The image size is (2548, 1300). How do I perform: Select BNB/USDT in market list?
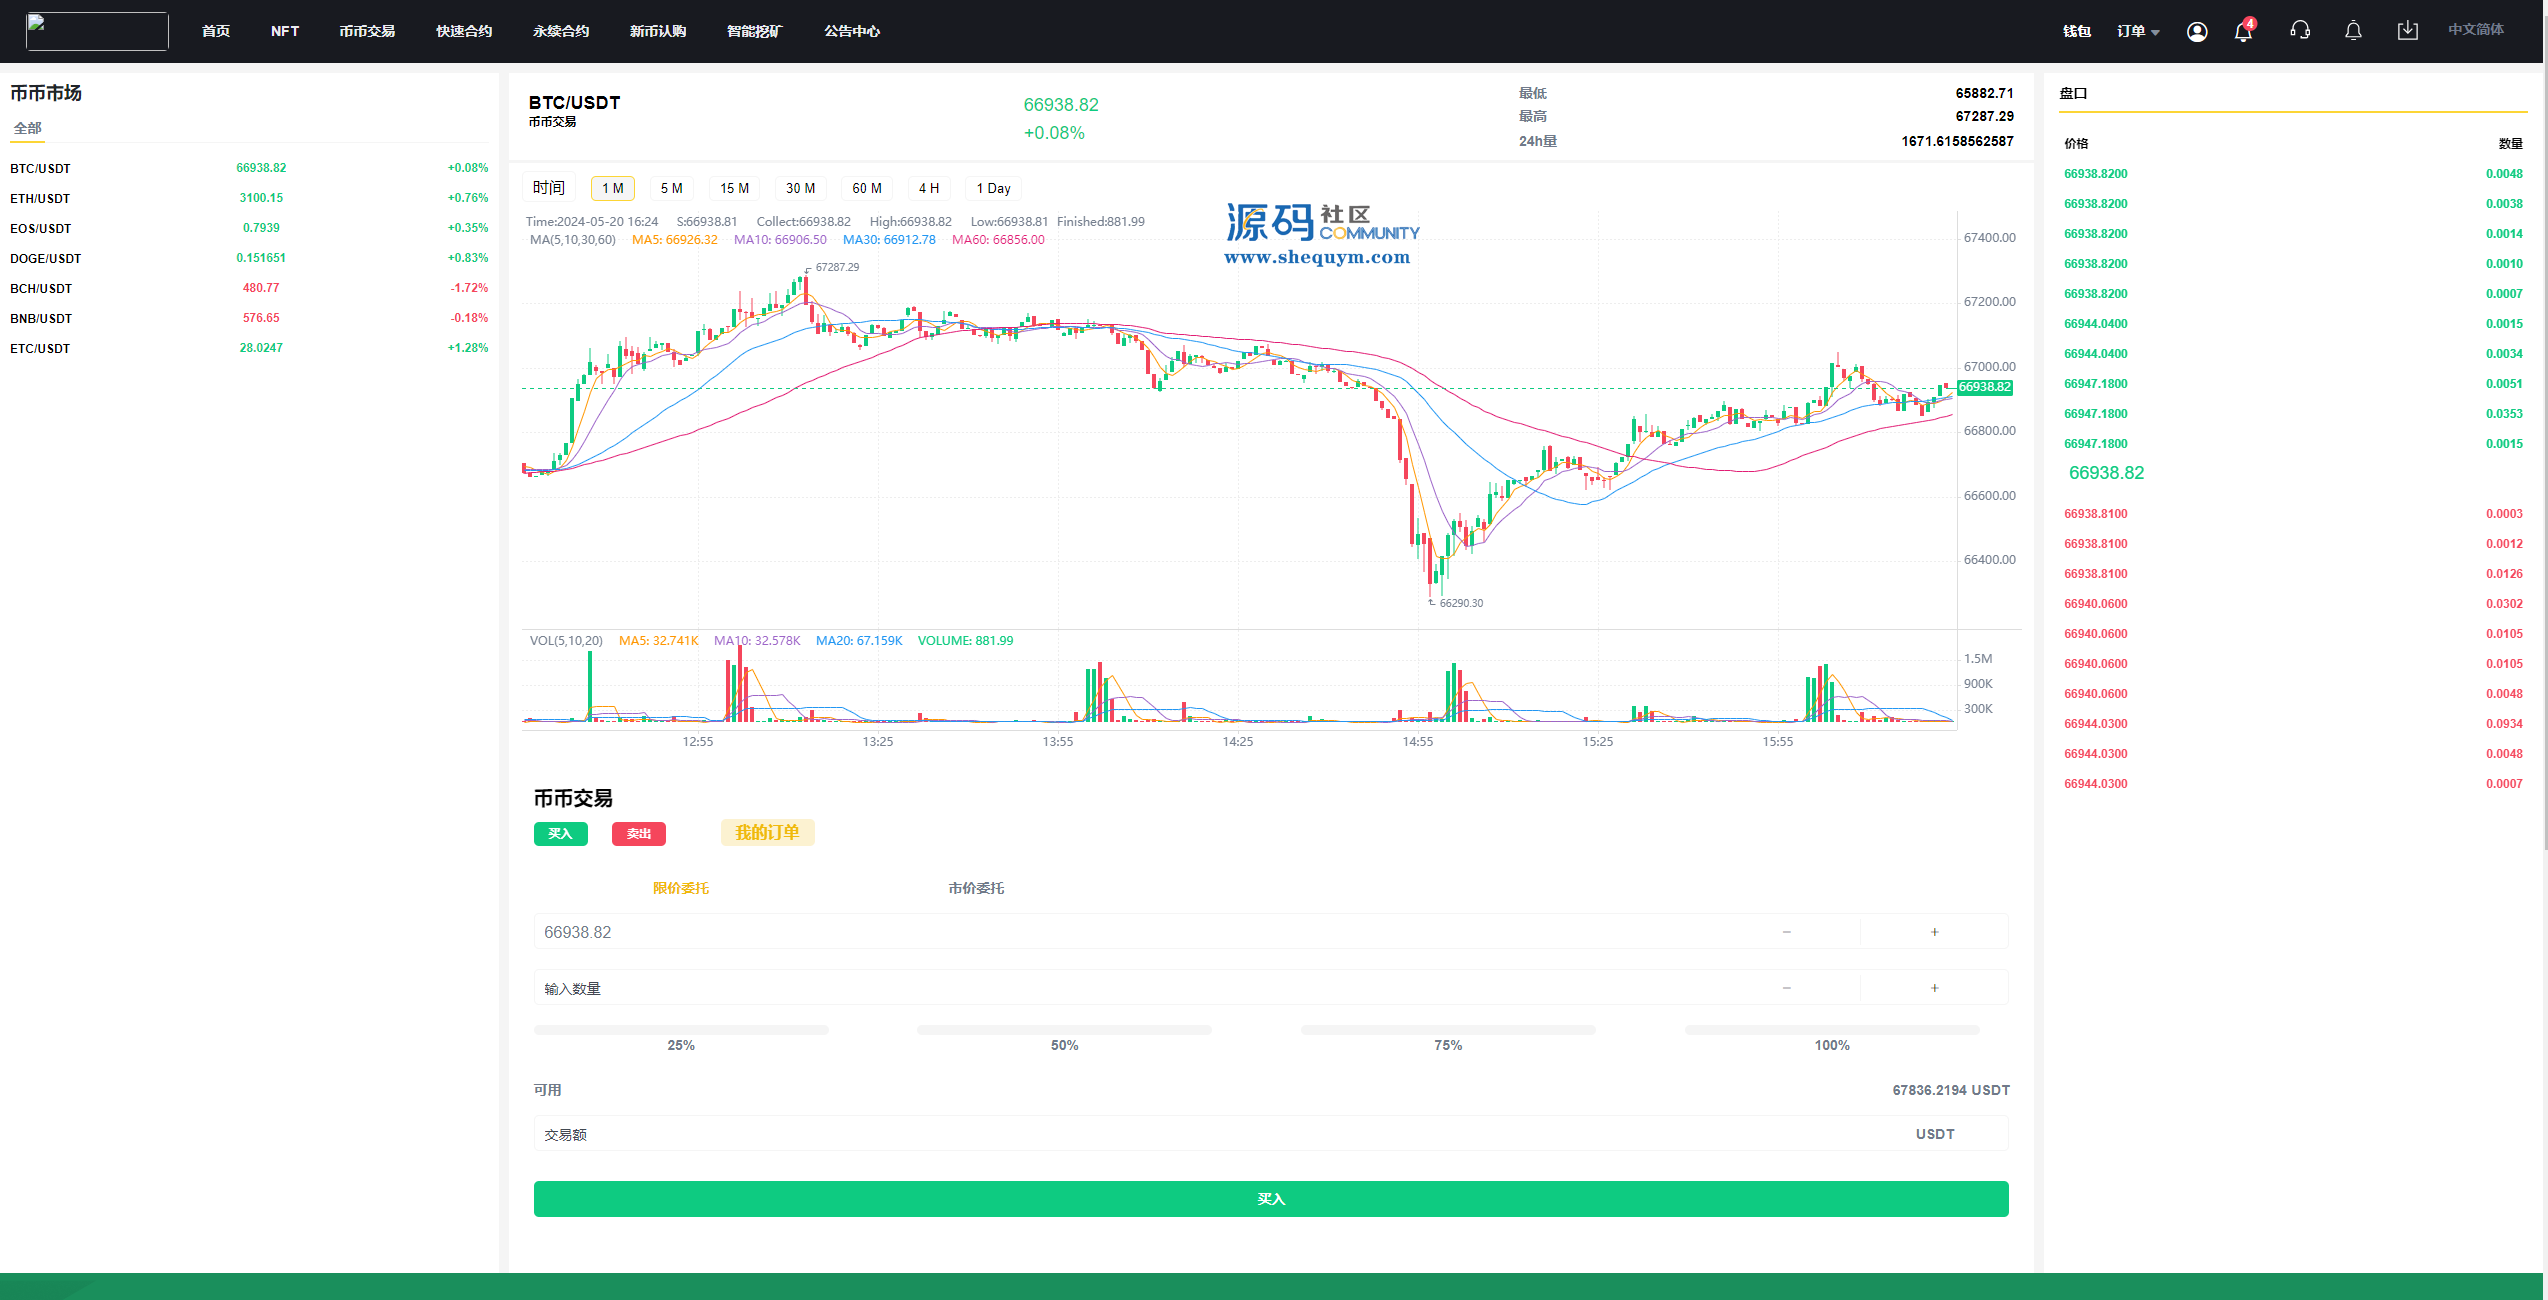(x=249, y=318)
